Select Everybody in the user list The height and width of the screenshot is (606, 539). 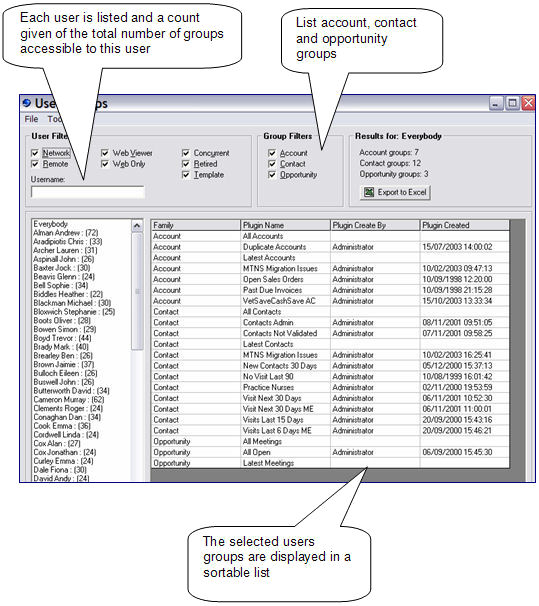click(51, 224)
